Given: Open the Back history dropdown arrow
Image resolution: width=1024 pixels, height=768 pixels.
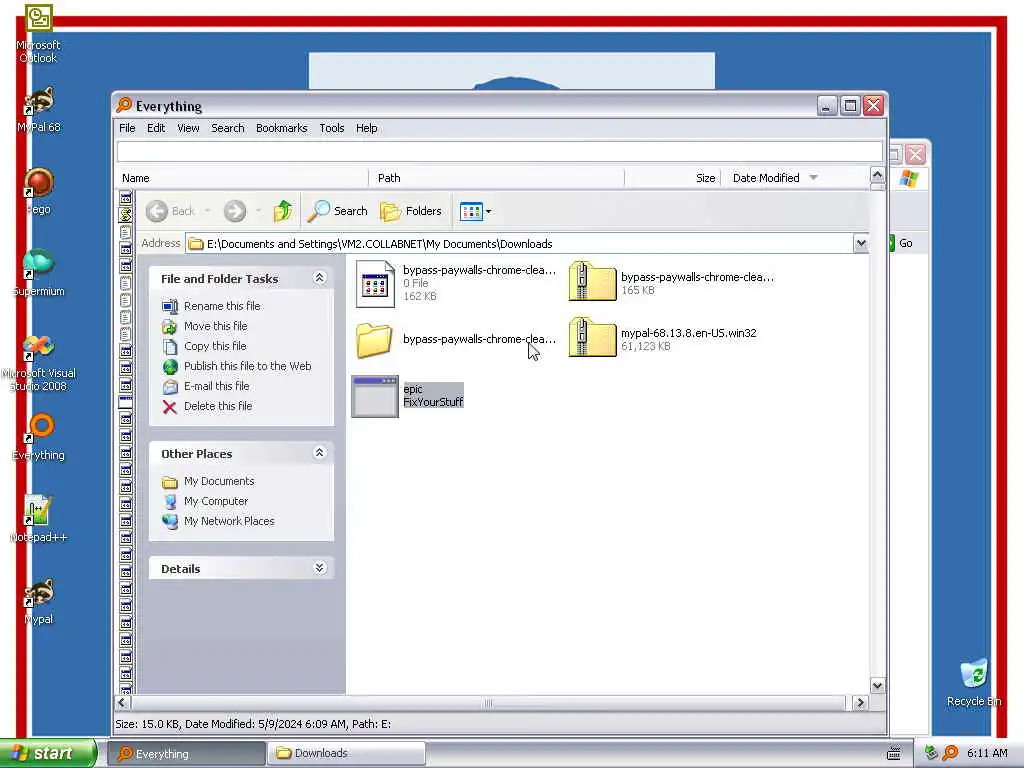Looking at the screenshot, I should tap(208, 211).
